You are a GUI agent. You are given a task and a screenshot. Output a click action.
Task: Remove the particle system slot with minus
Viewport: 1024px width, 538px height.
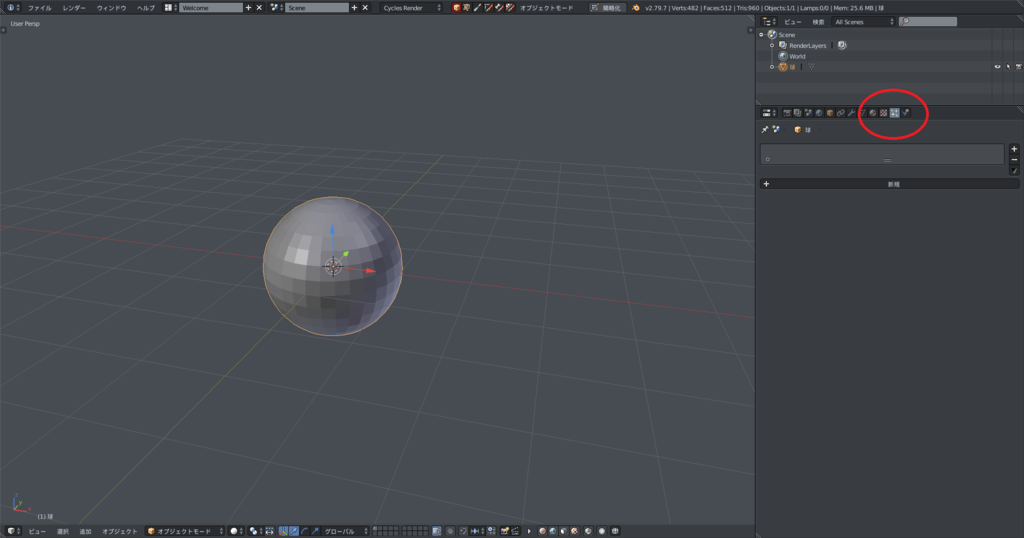[1014, 160]
